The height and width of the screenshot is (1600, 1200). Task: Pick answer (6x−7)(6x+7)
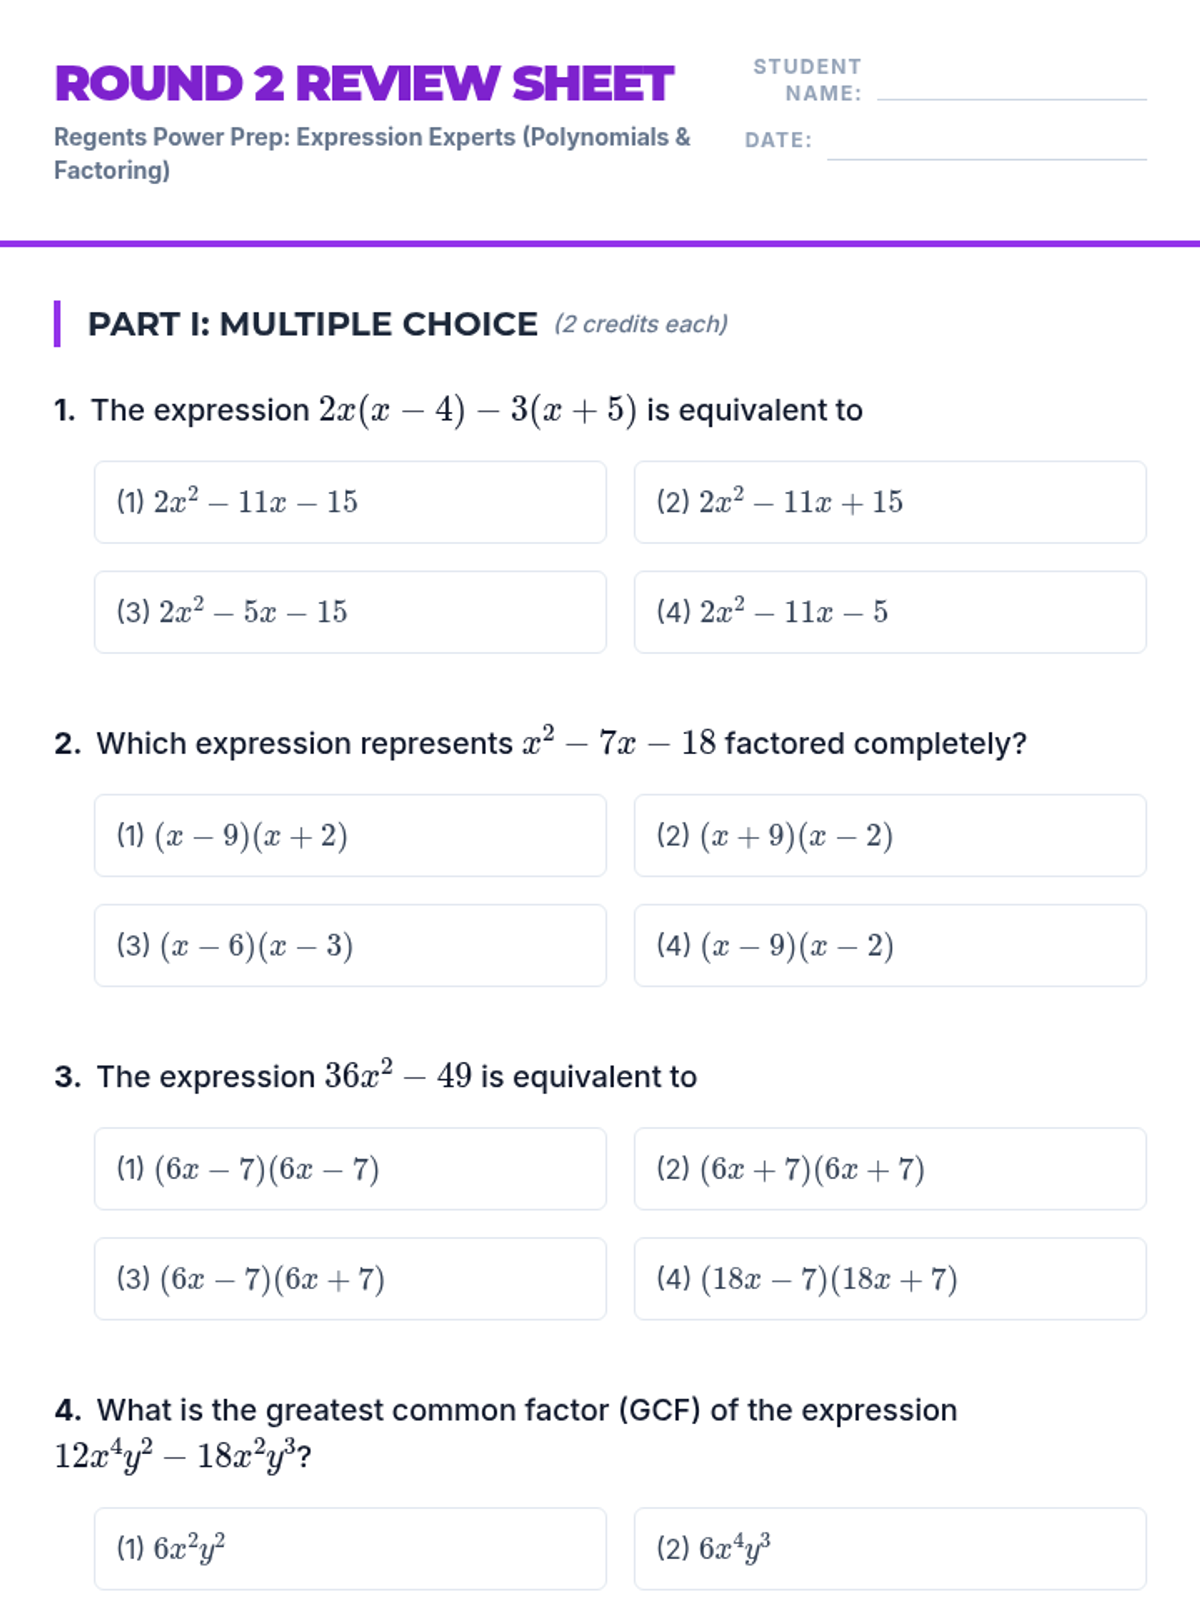coord(350,1279)
